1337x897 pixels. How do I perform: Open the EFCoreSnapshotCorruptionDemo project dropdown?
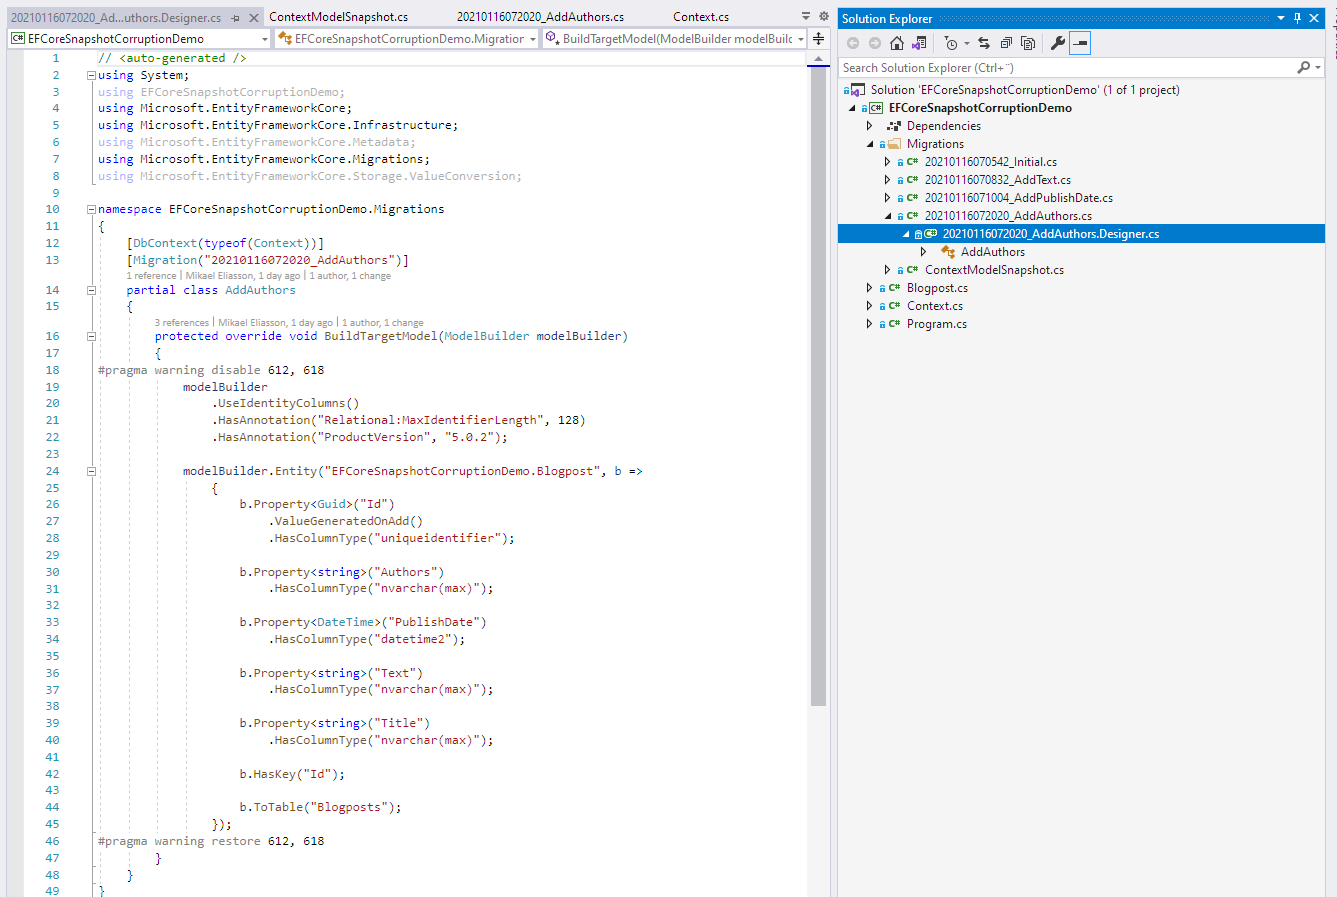pos(140,39)
